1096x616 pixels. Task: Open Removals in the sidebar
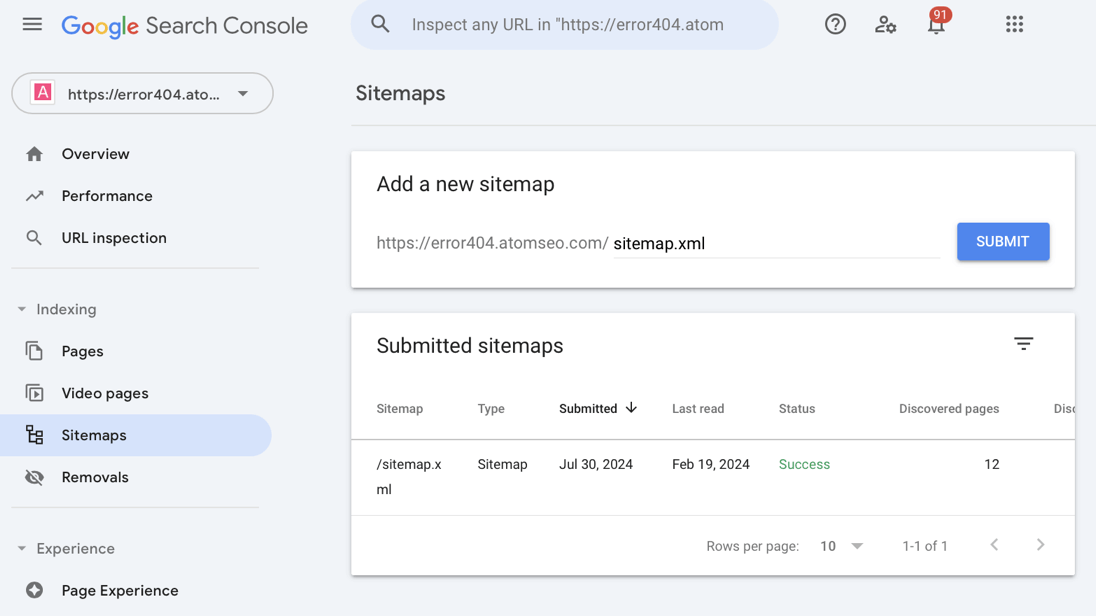click(95, 477)
